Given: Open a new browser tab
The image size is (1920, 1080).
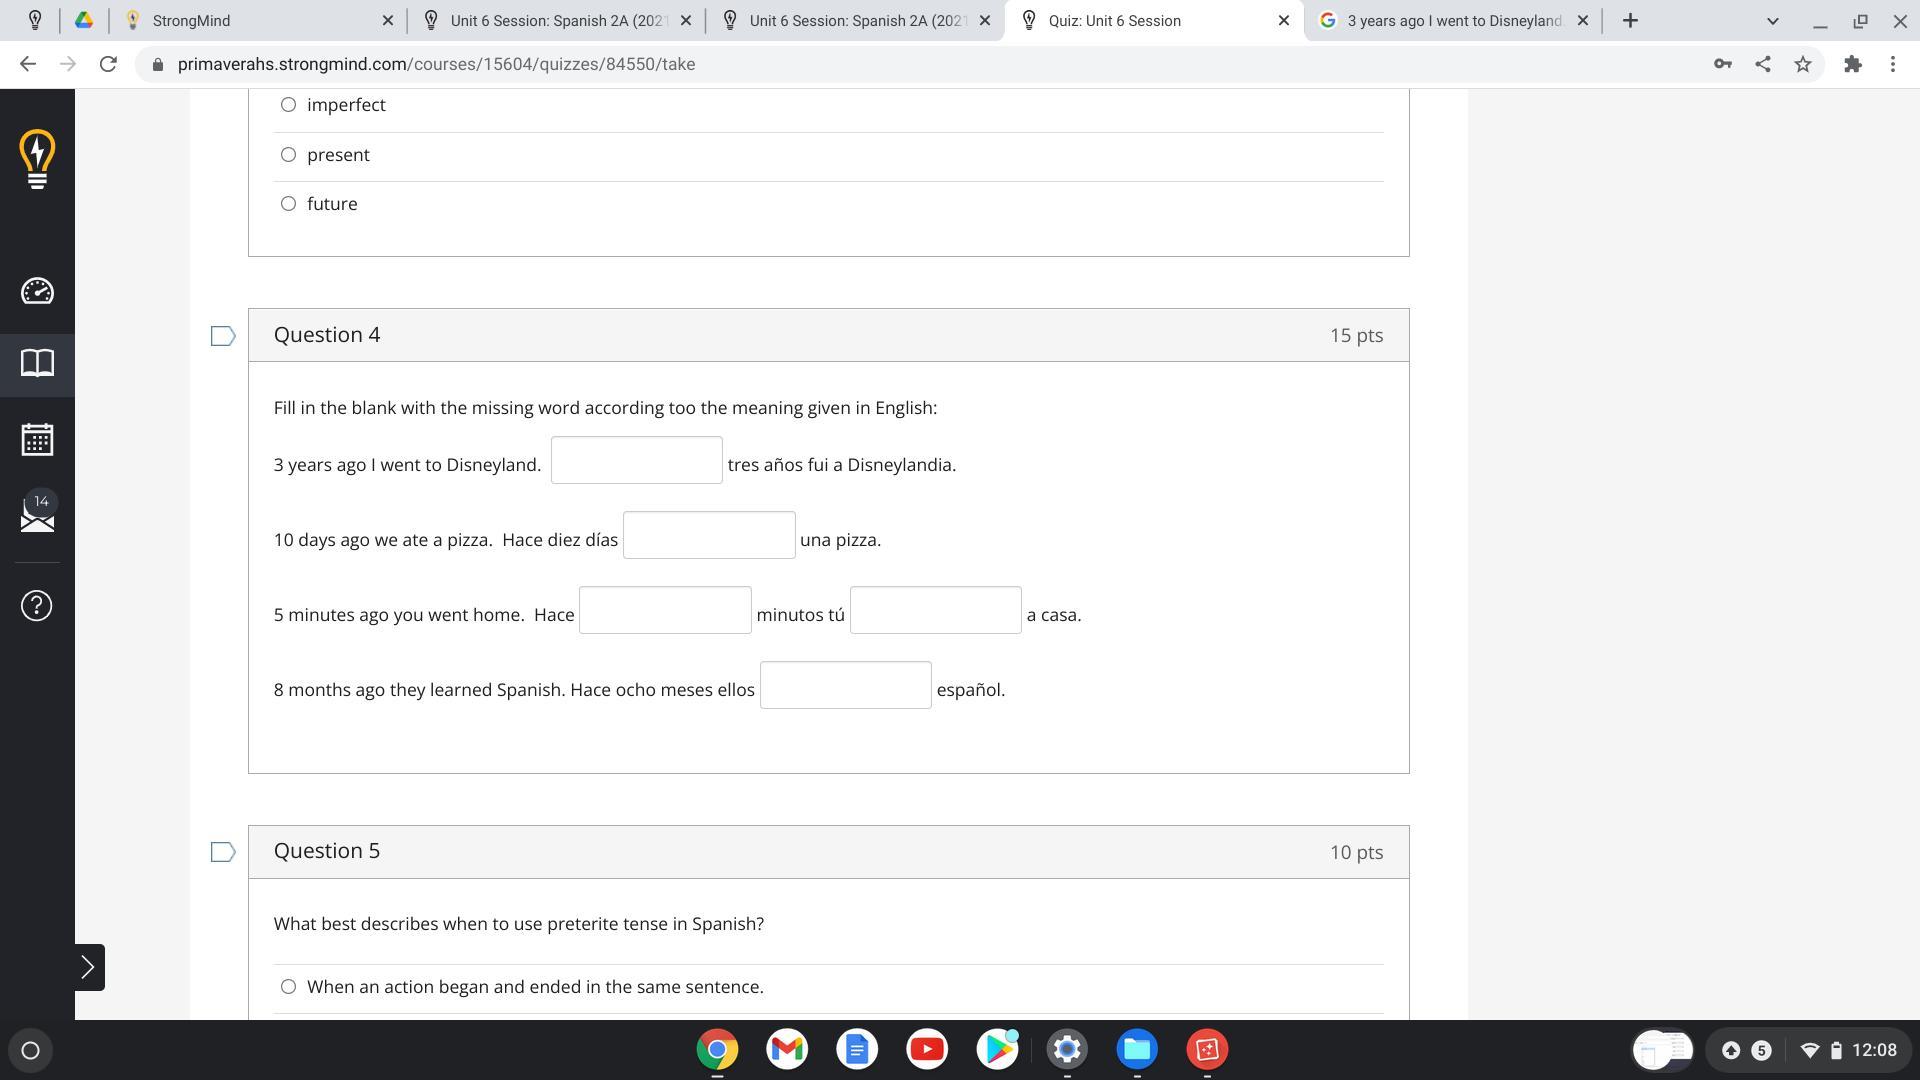Looking at the screenshot, I should click(x=1630, y=20).
